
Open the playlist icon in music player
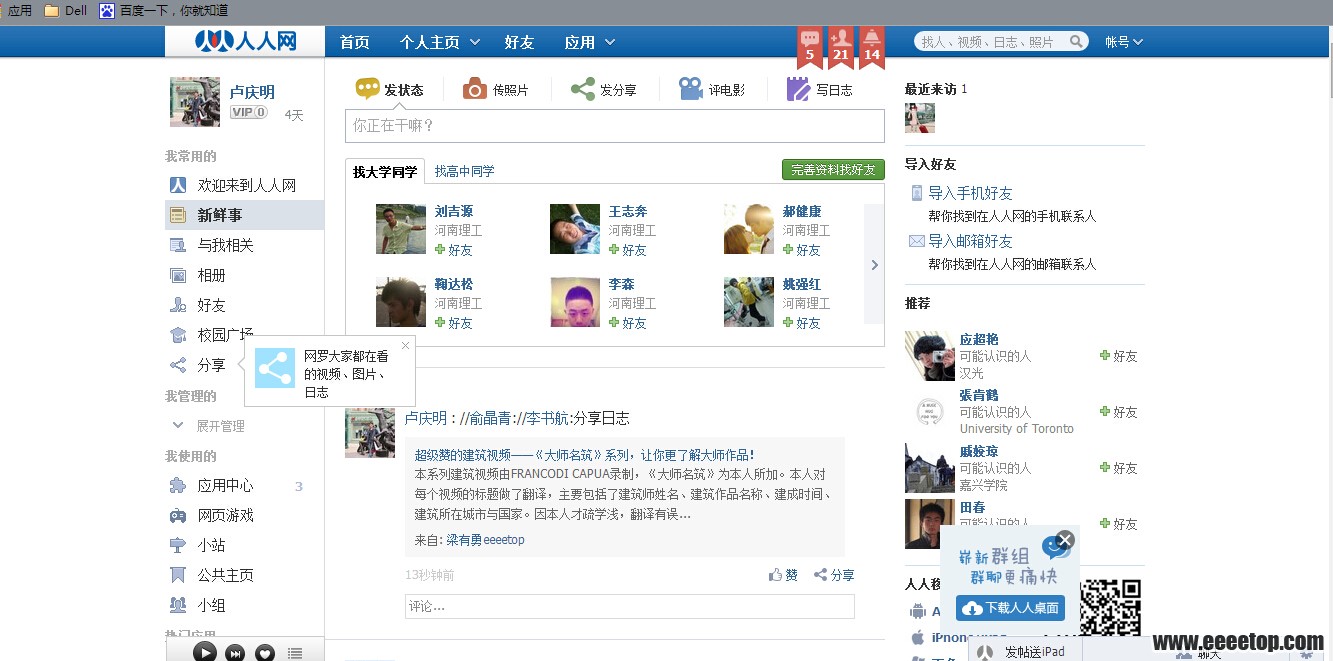[x=295, y=653]
